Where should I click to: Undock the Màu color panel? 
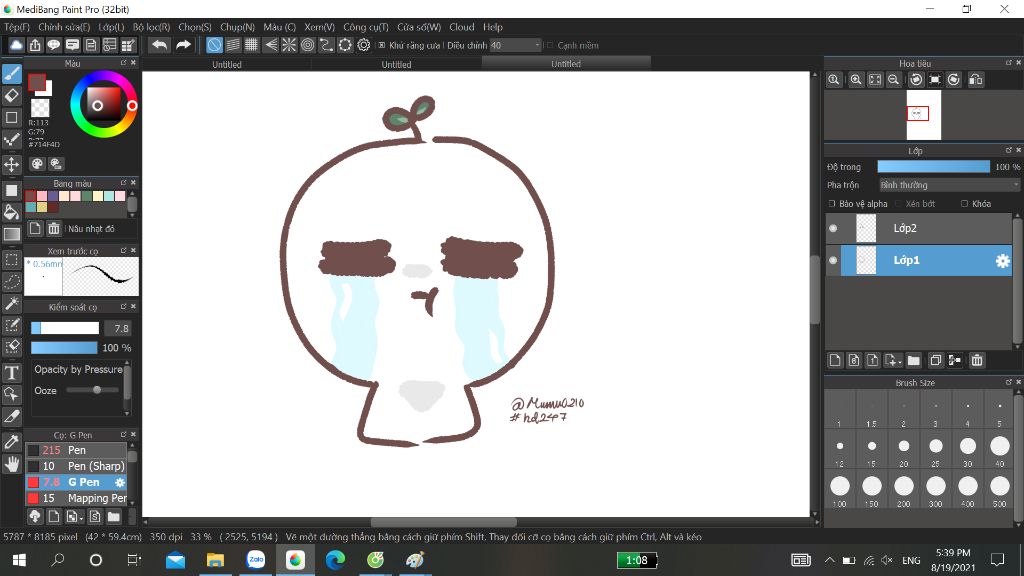123,63
